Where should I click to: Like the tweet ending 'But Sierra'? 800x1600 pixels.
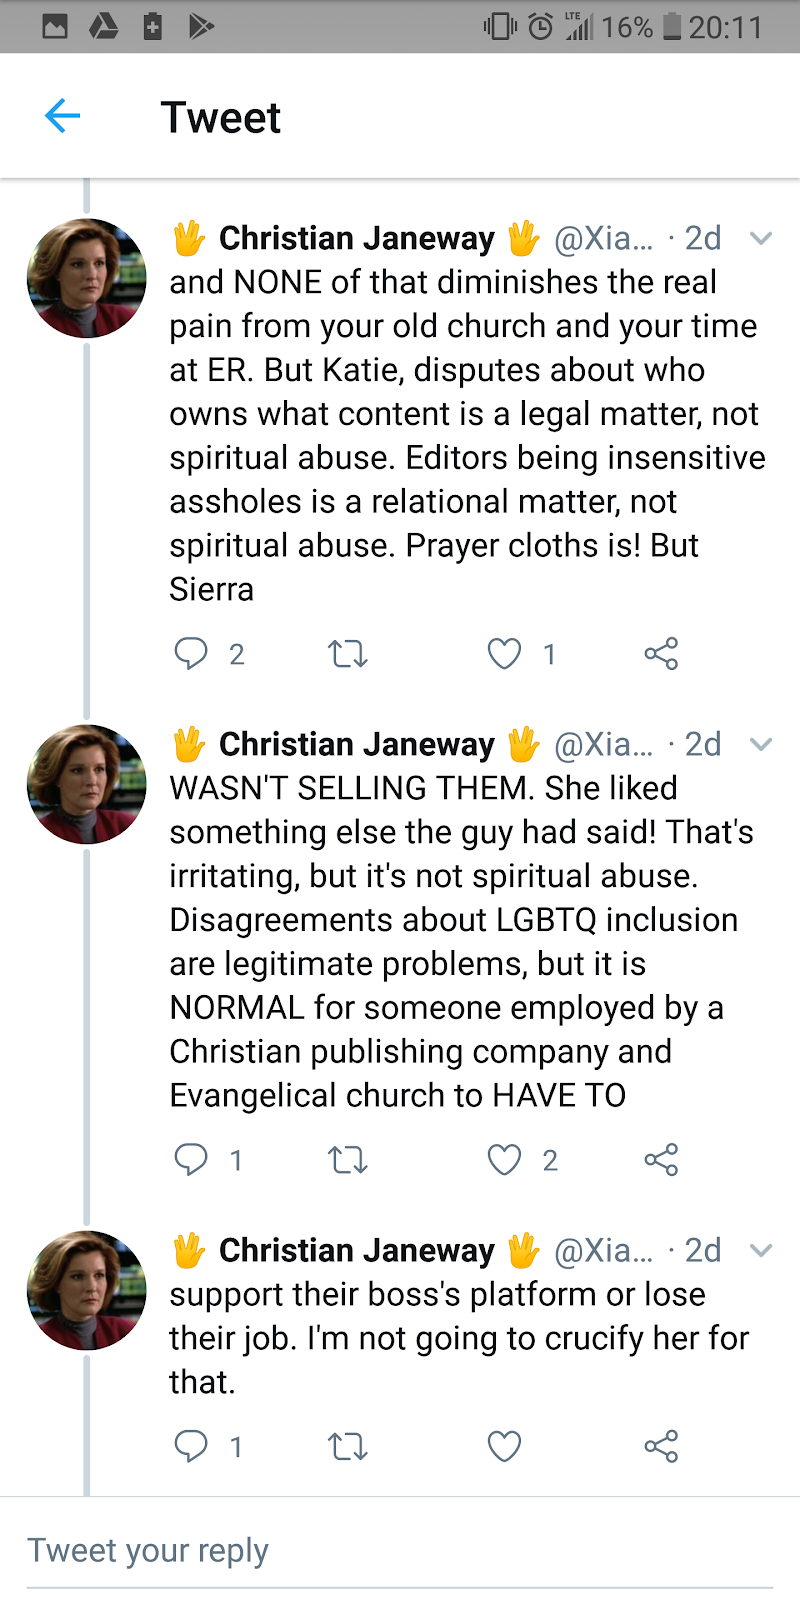click(x=504, y=654)
